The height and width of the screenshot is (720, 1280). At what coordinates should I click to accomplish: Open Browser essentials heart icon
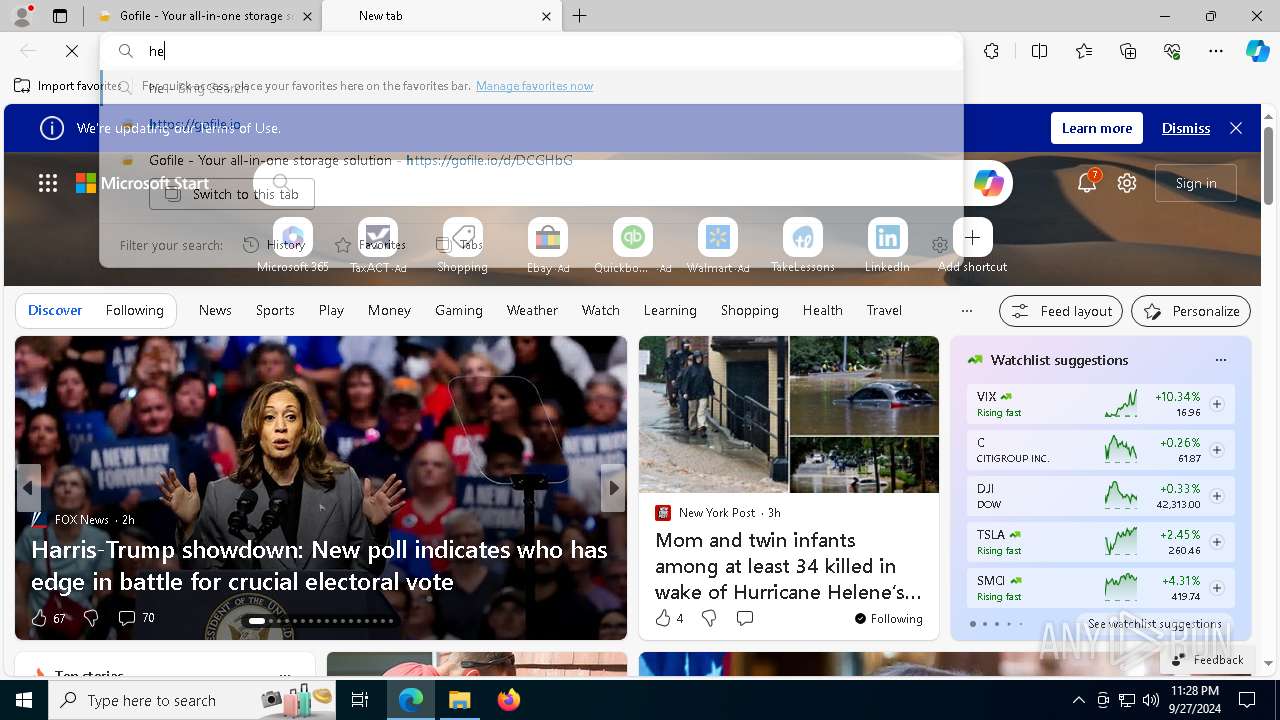coord(1172,51)
